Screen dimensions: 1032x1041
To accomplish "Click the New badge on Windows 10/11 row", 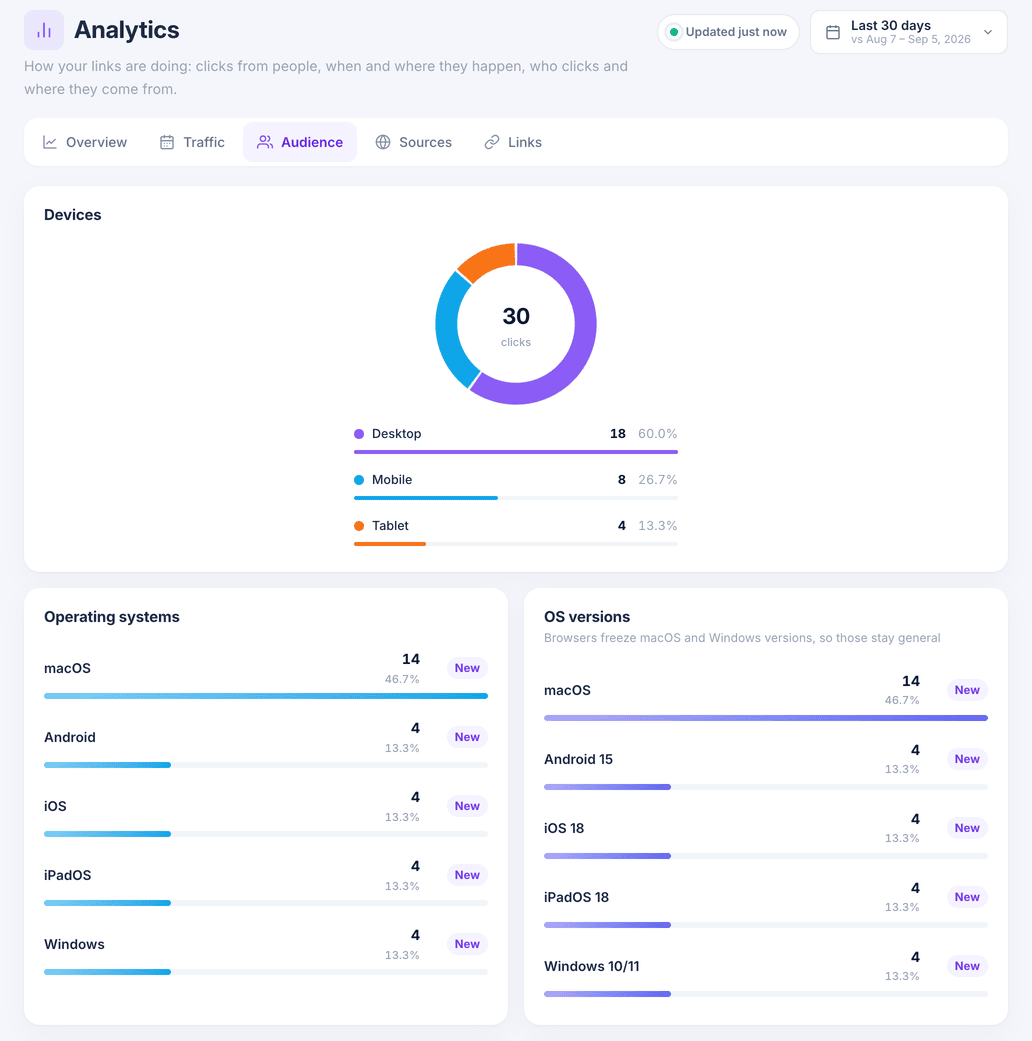I will click(x=967, y=966).
